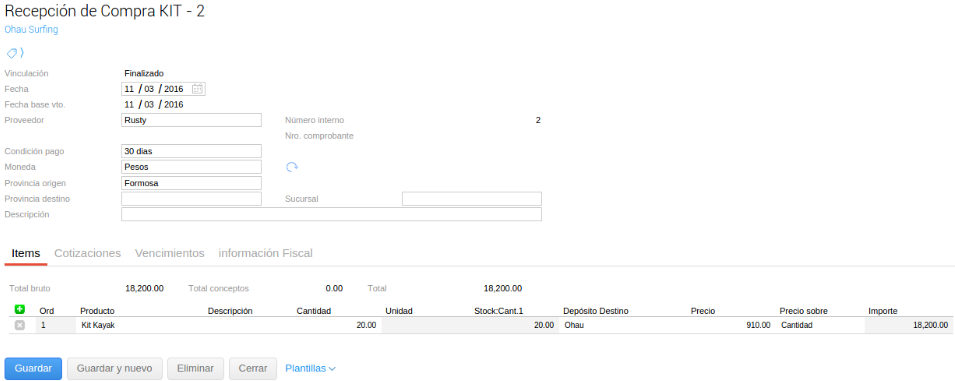The height and width of the screenshot is (381, 955).
Task: Open the Ohau Surfing link
Action: pyautogui.click(x=31, y=29)
